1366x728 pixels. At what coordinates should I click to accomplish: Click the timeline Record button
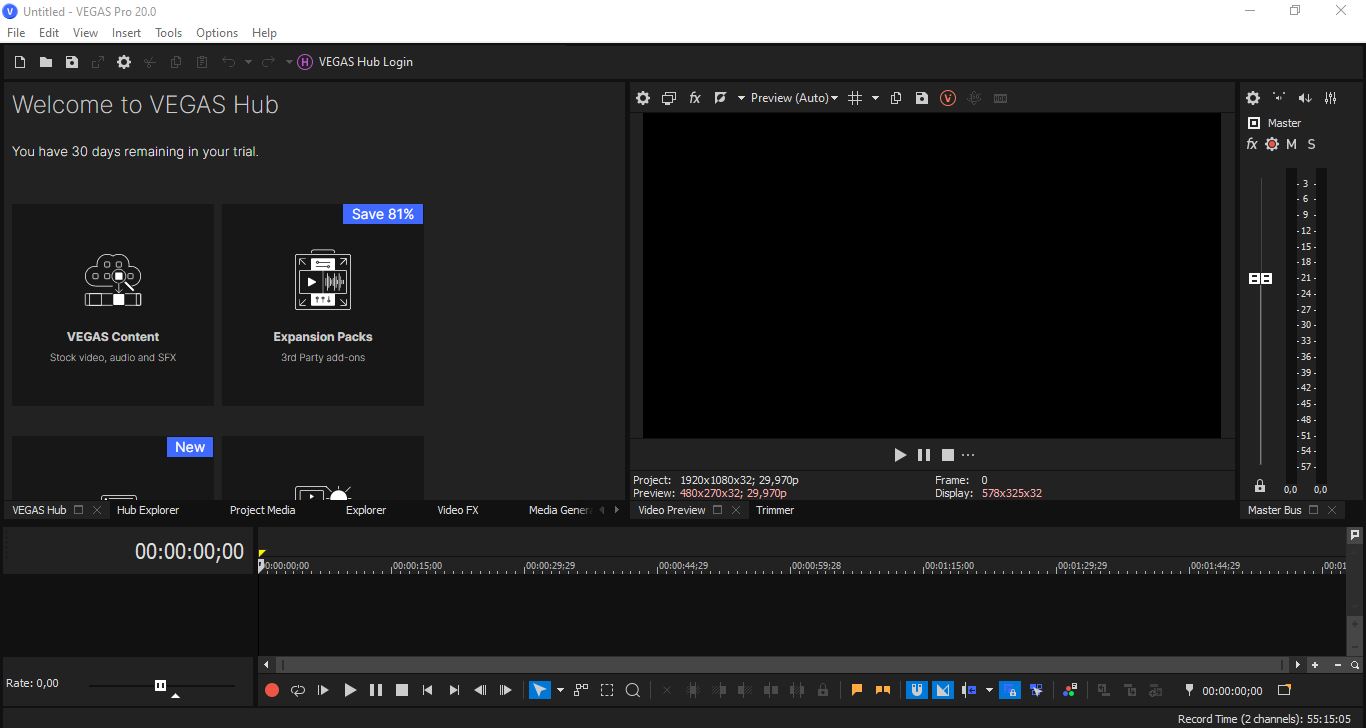coord(272,690)
